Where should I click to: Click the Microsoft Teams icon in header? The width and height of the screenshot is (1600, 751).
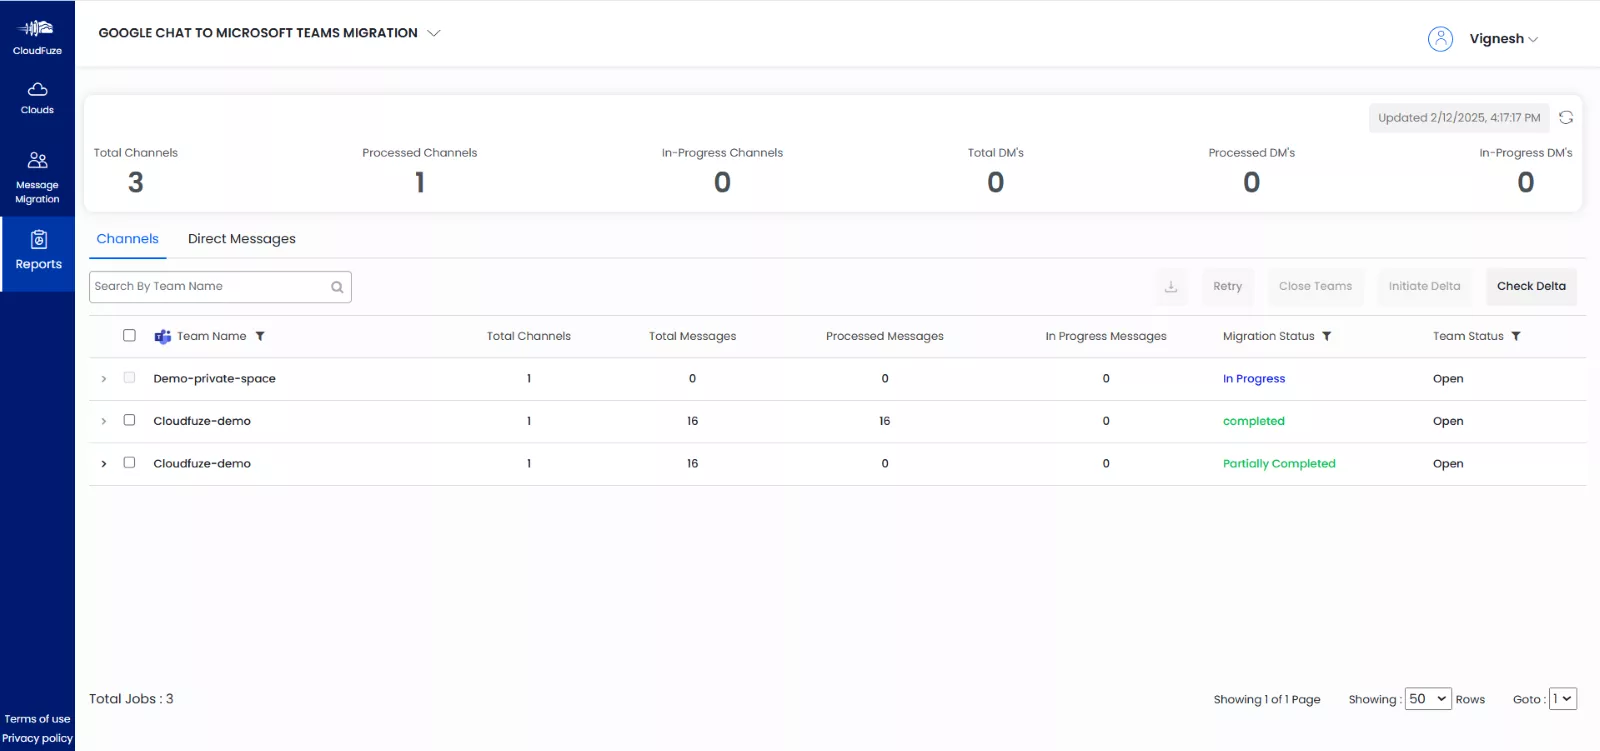(x=162, y=337)
